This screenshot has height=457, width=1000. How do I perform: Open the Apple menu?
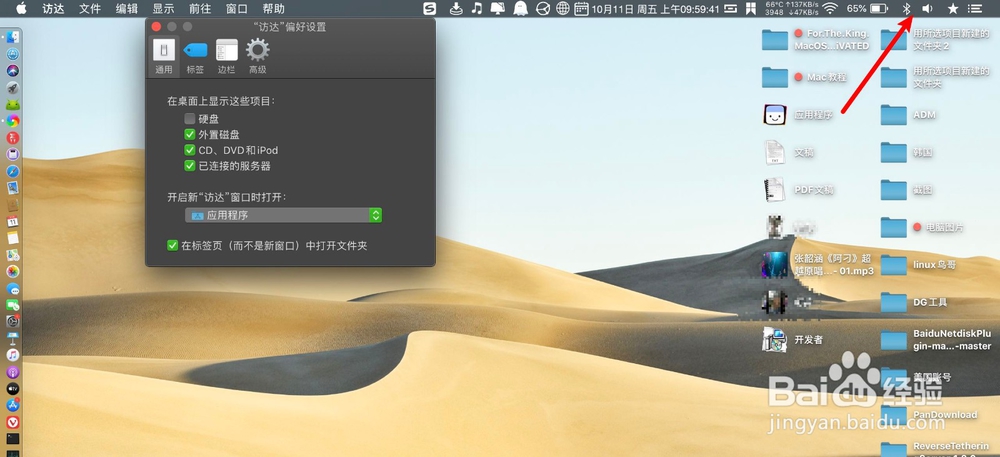pyautogui.click(x=21, y=9)
